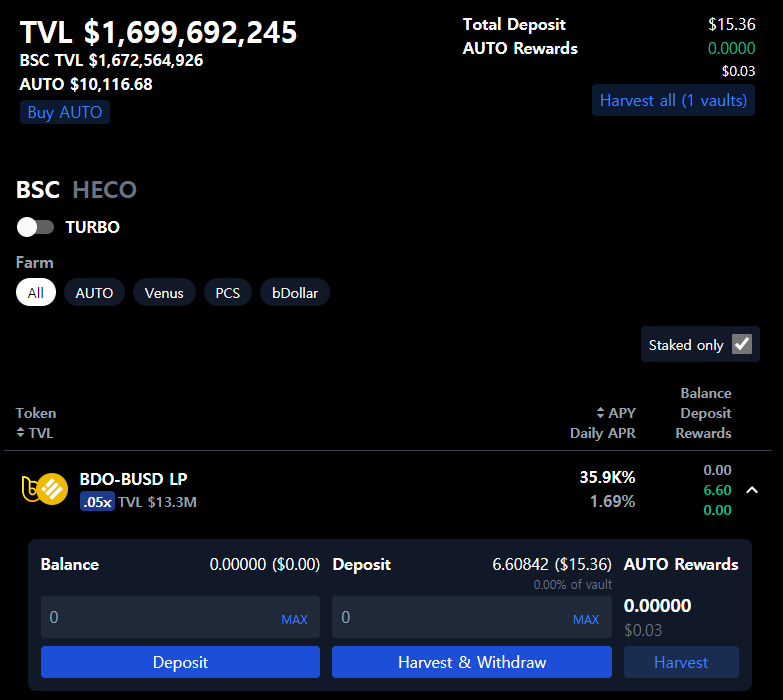783x700 pixels.
Task: Click the Harvest & Withdraw button
Action: pyautogui.click(x=472, y=662)
